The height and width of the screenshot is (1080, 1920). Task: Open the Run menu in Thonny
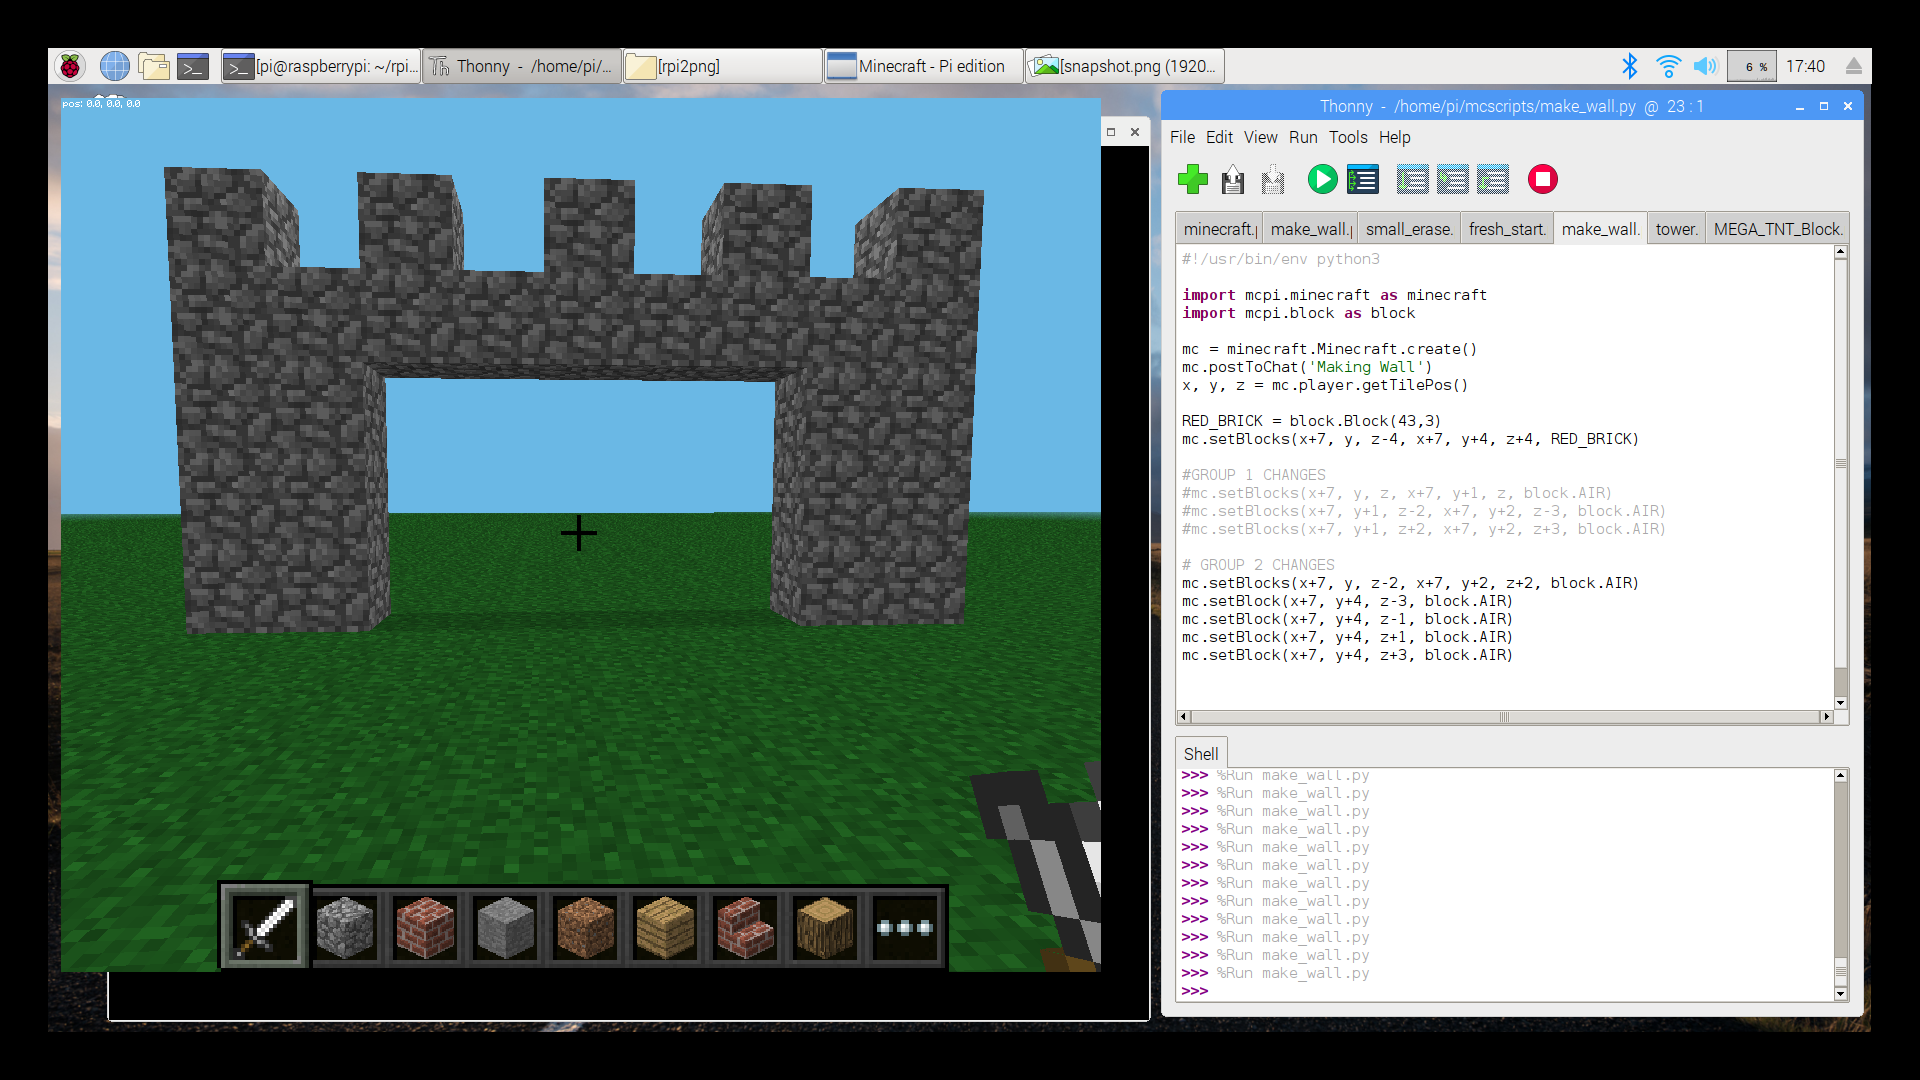point(1302,137)
